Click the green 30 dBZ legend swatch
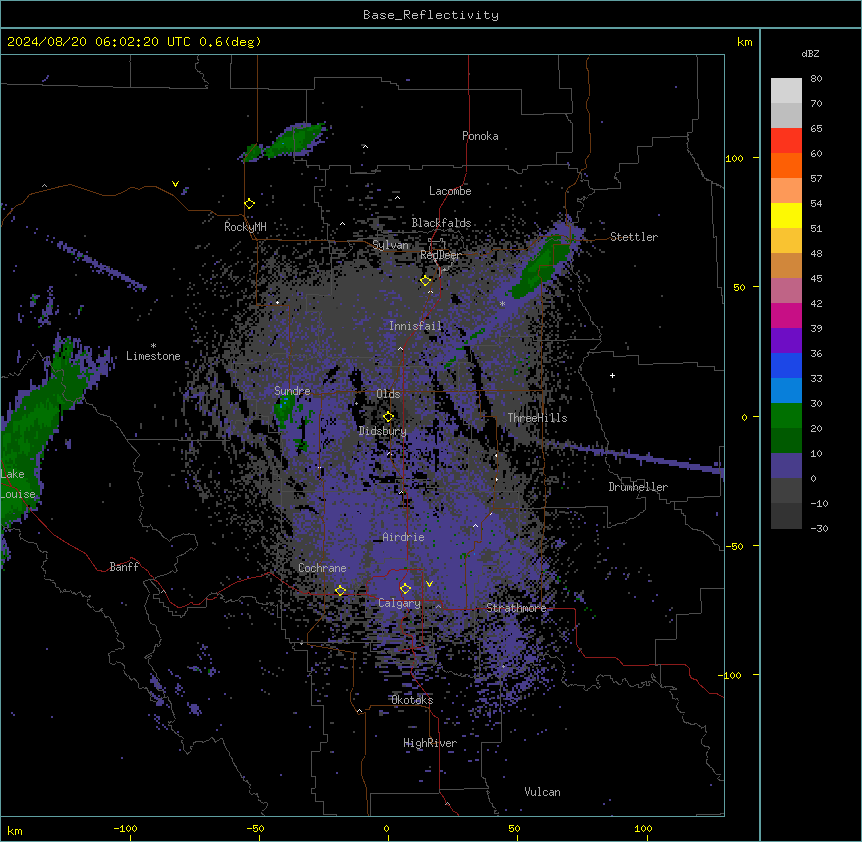The height and width of the screenshot is (842, 862). coord(786,416)
